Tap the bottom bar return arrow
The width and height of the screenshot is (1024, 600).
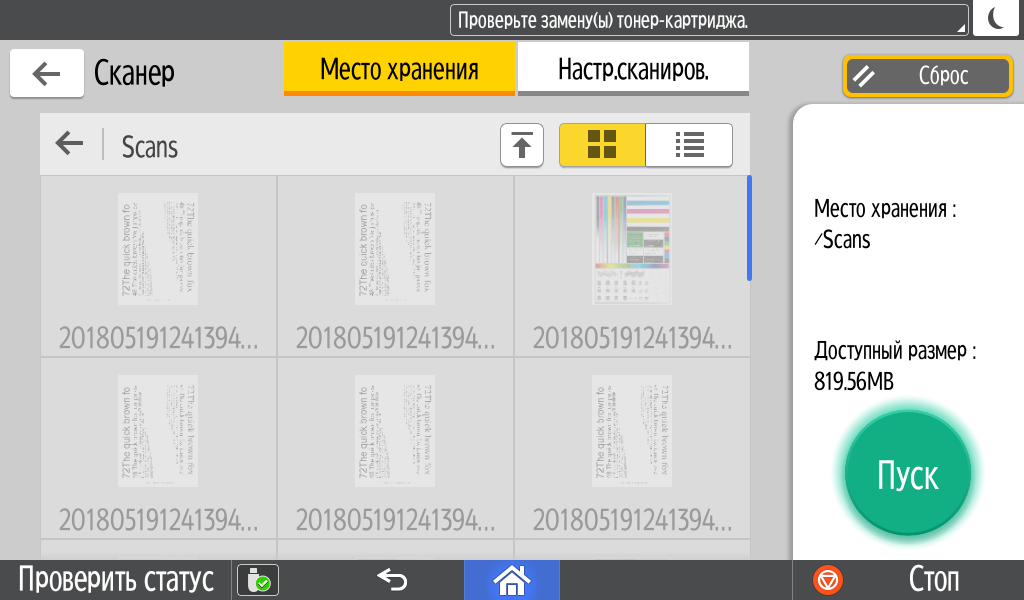(x=392, y=579)
